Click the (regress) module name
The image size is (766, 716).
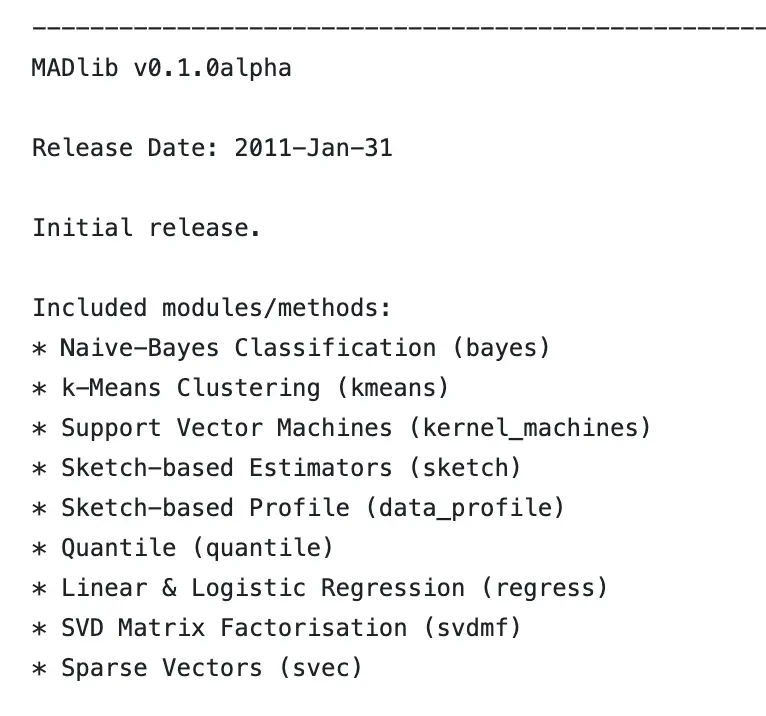pos(545,588)
